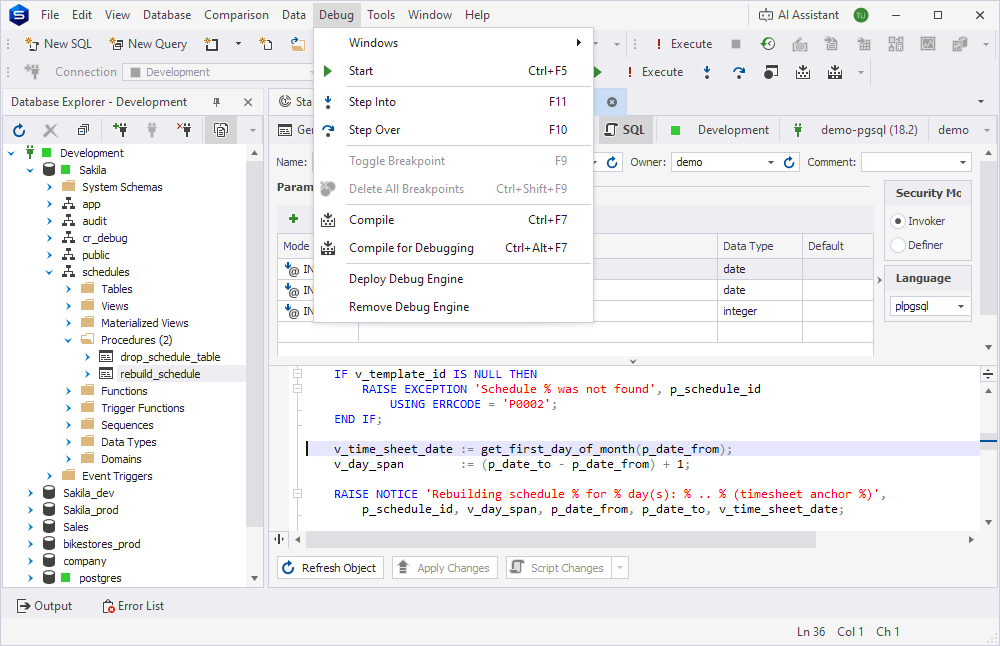The width and height of the screenshot is (1000, 646).
Task: Refresh the Owner list icon
Action: [789, 163]
